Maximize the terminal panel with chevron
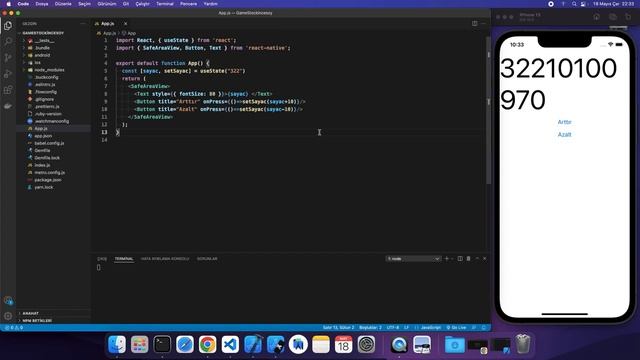Screen dimensions: 640x360 tap(477, 258)
